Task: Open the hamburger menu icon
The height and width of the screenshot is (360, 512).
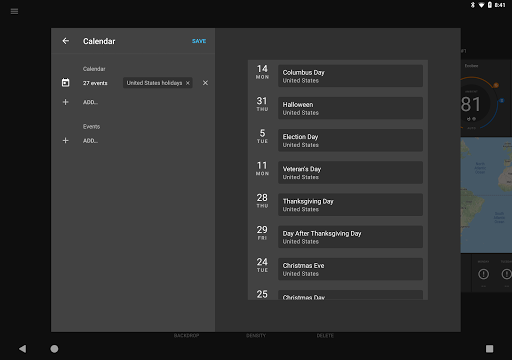Action: click(14, 11)
